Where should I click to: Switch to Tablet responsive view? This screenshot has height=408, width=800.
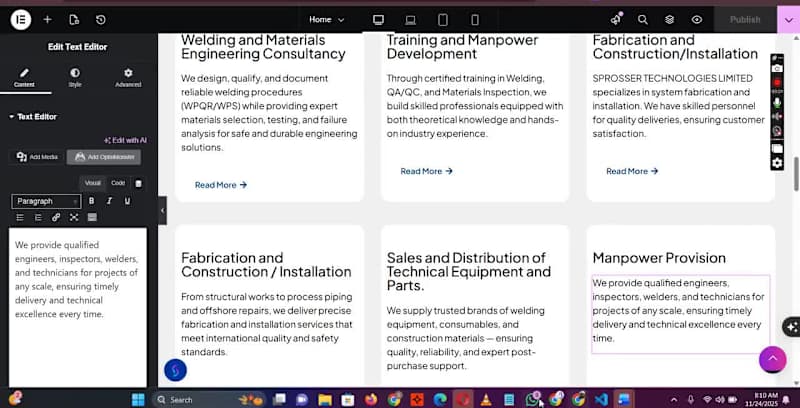click(x=443, y=20)
